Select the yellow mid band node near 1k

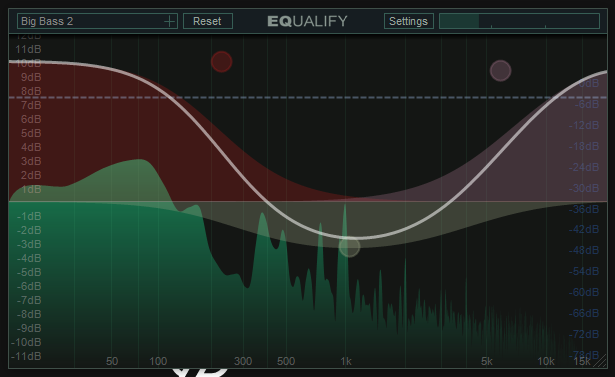click(x=349, y=247)
